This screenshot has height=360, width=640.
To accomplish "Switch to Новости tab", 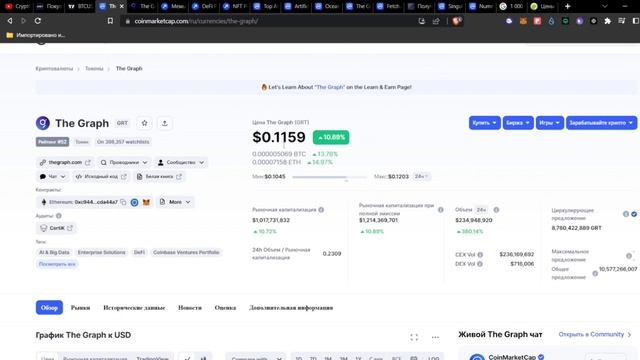I will pos(190,308).
